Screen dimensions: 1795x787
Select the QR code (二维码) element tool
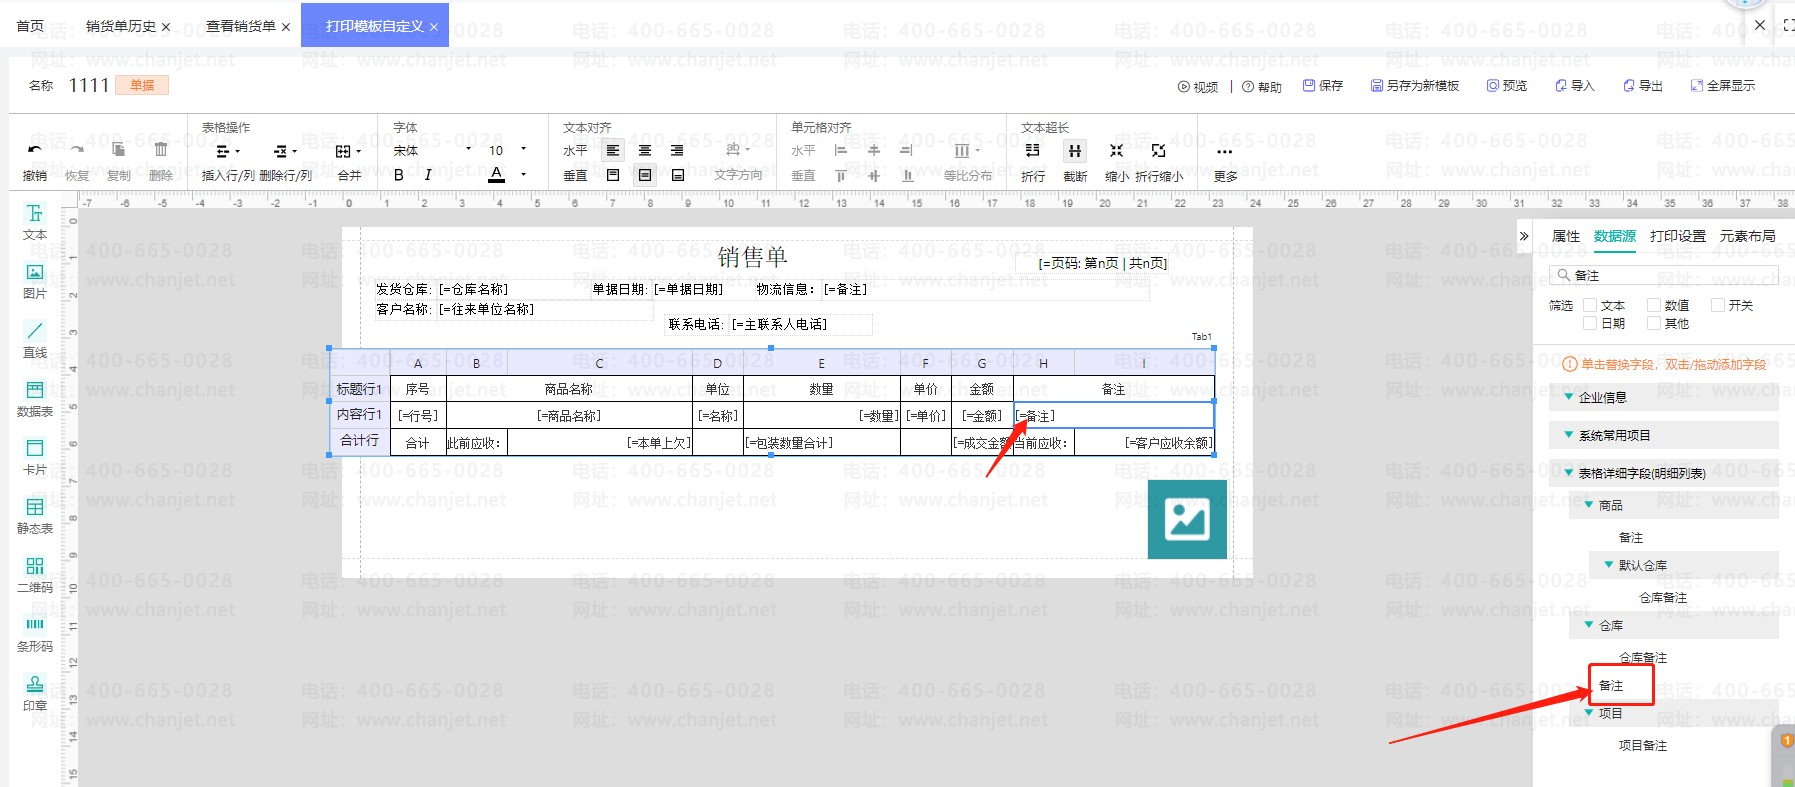pos(35,575)
